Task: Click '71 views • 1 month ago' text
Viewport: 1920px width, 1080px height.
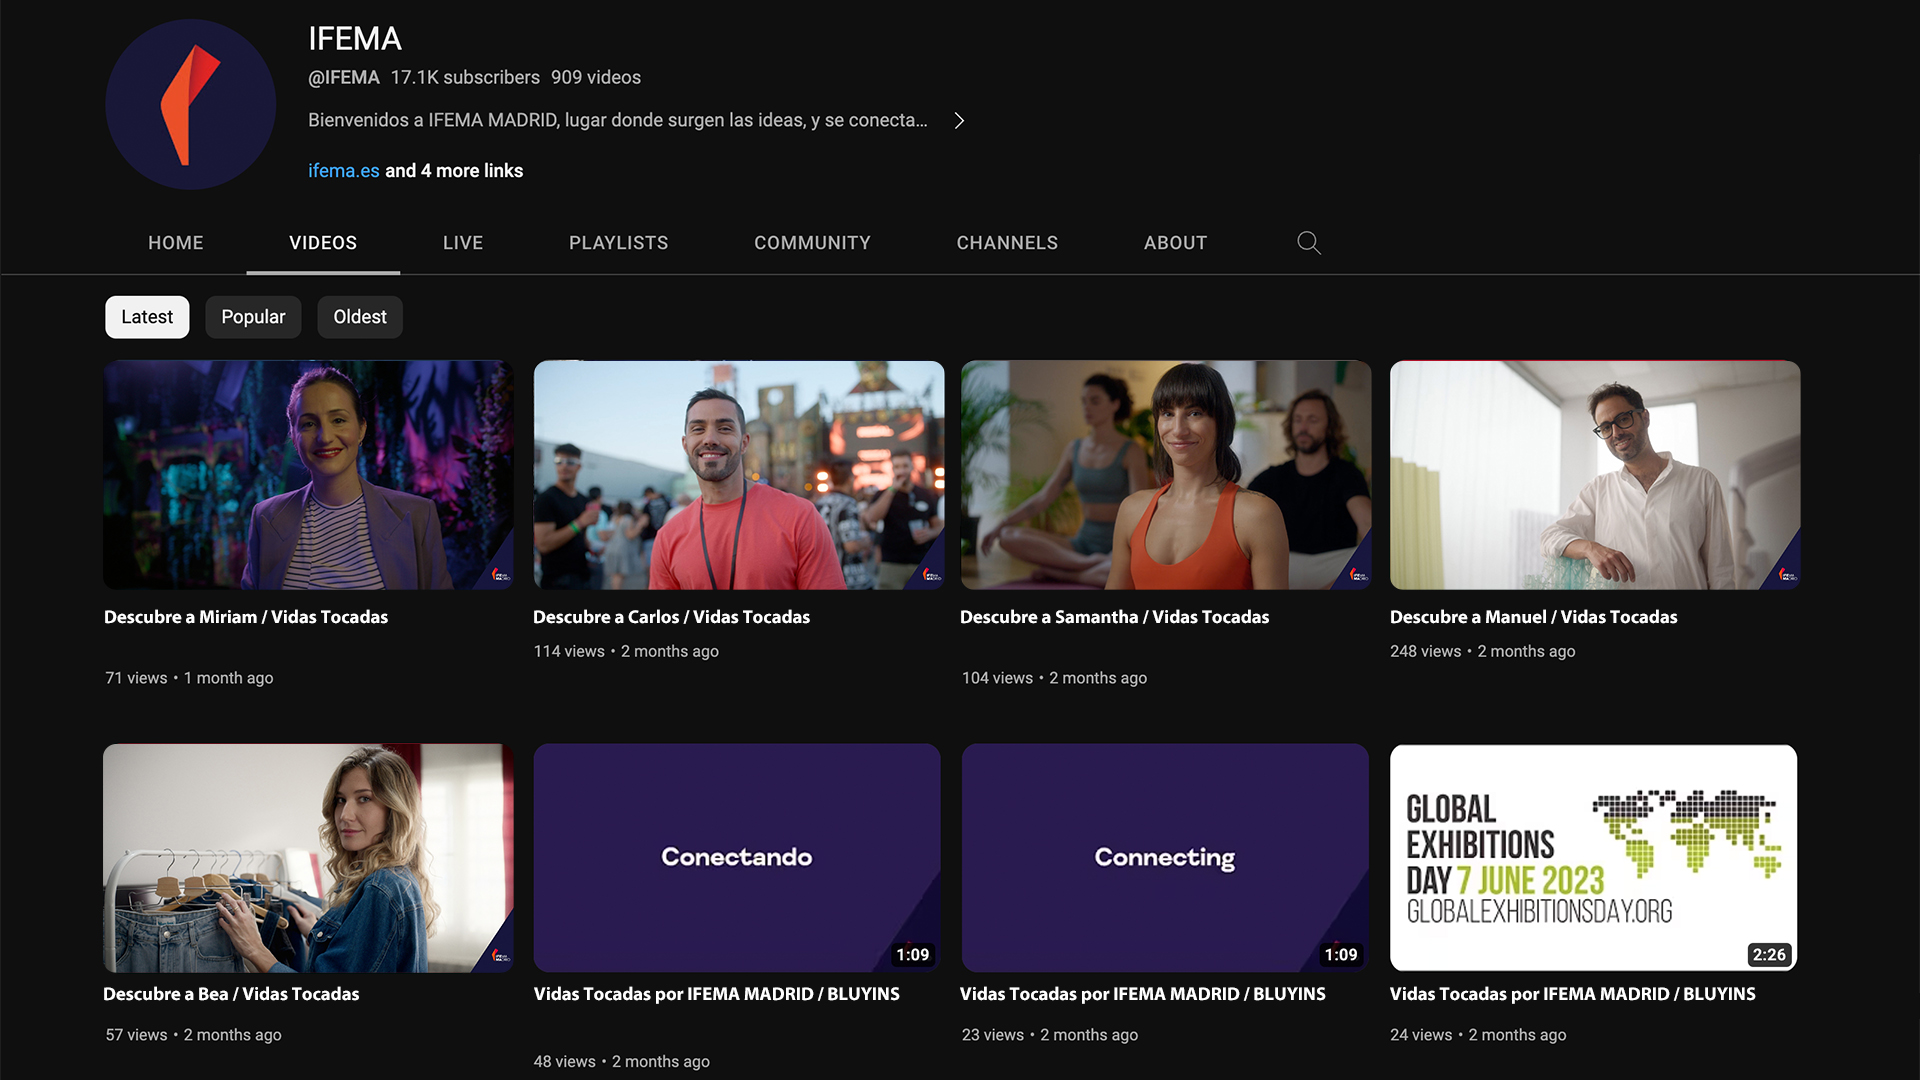Action: [189, 678]
